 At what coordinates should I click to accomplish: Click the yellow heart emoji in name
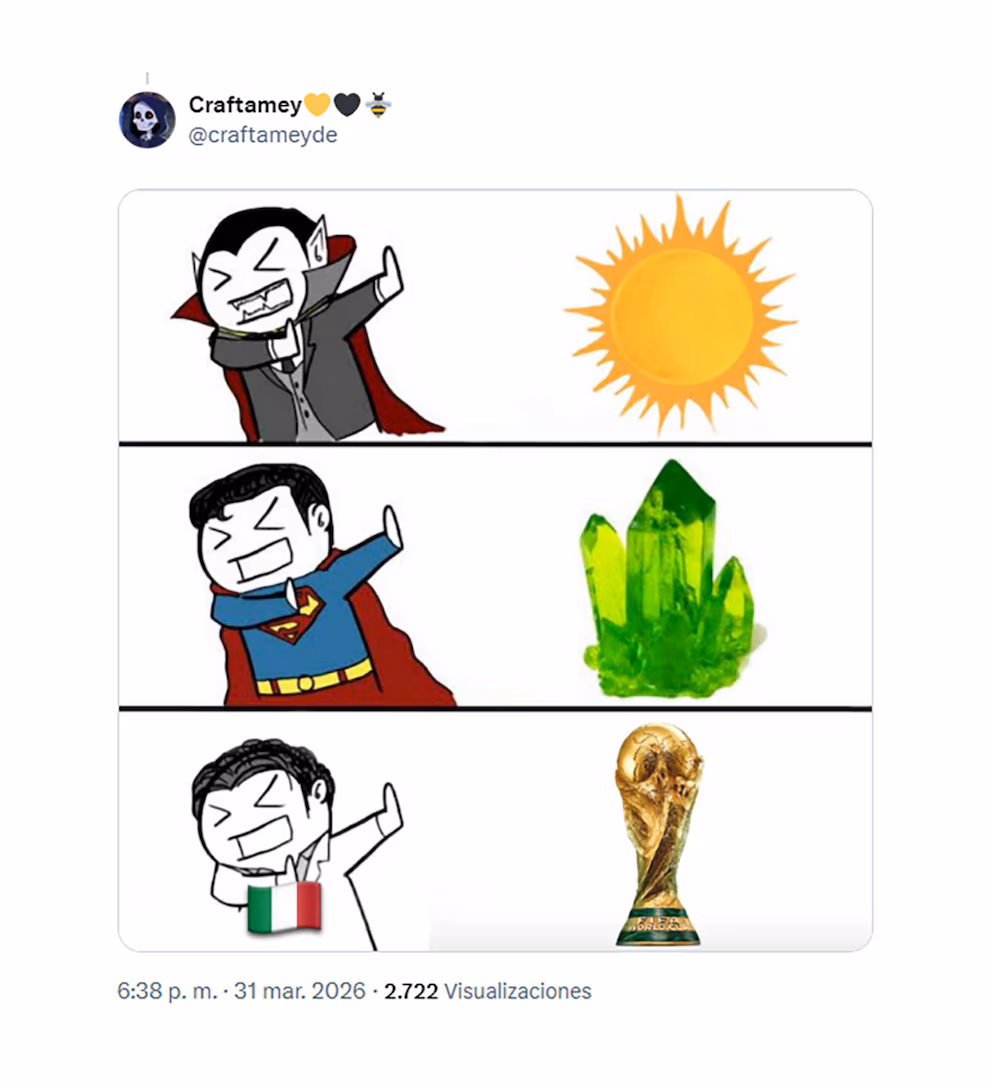[317, 105]
